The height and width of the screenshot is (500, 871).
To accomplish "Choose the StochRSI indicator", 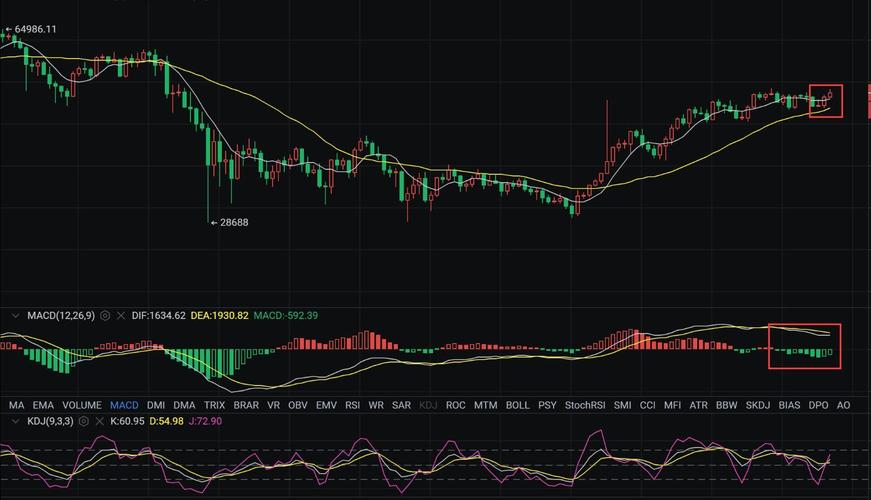I will click(x=585, y=405).
